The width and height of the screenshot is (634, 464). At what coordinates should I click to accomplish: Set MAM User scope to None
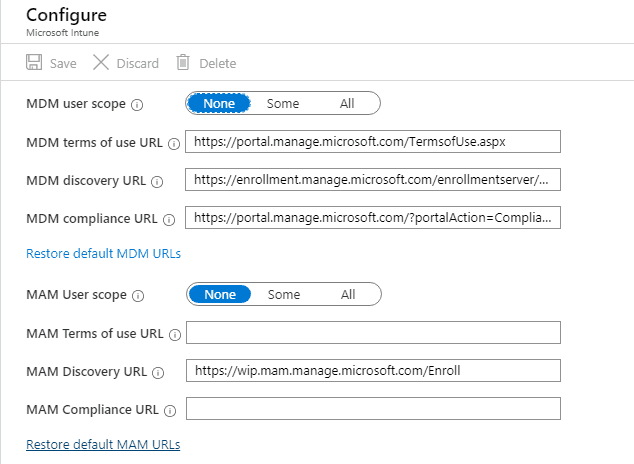click(x=220, y=294)
